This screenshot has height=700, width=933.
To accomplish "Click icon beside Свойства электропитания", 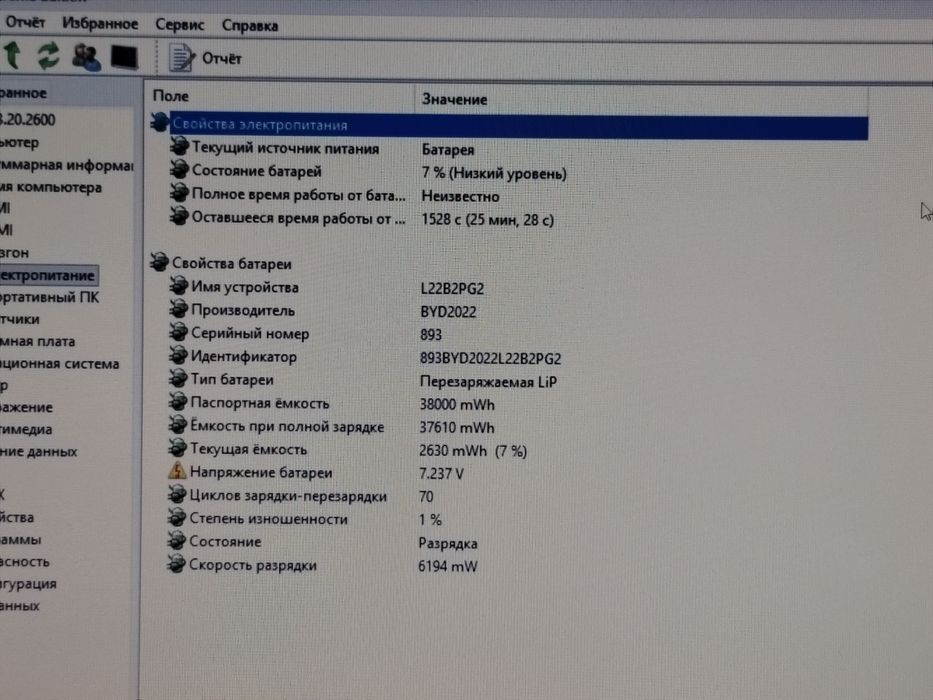I will [x=159, y=122].
